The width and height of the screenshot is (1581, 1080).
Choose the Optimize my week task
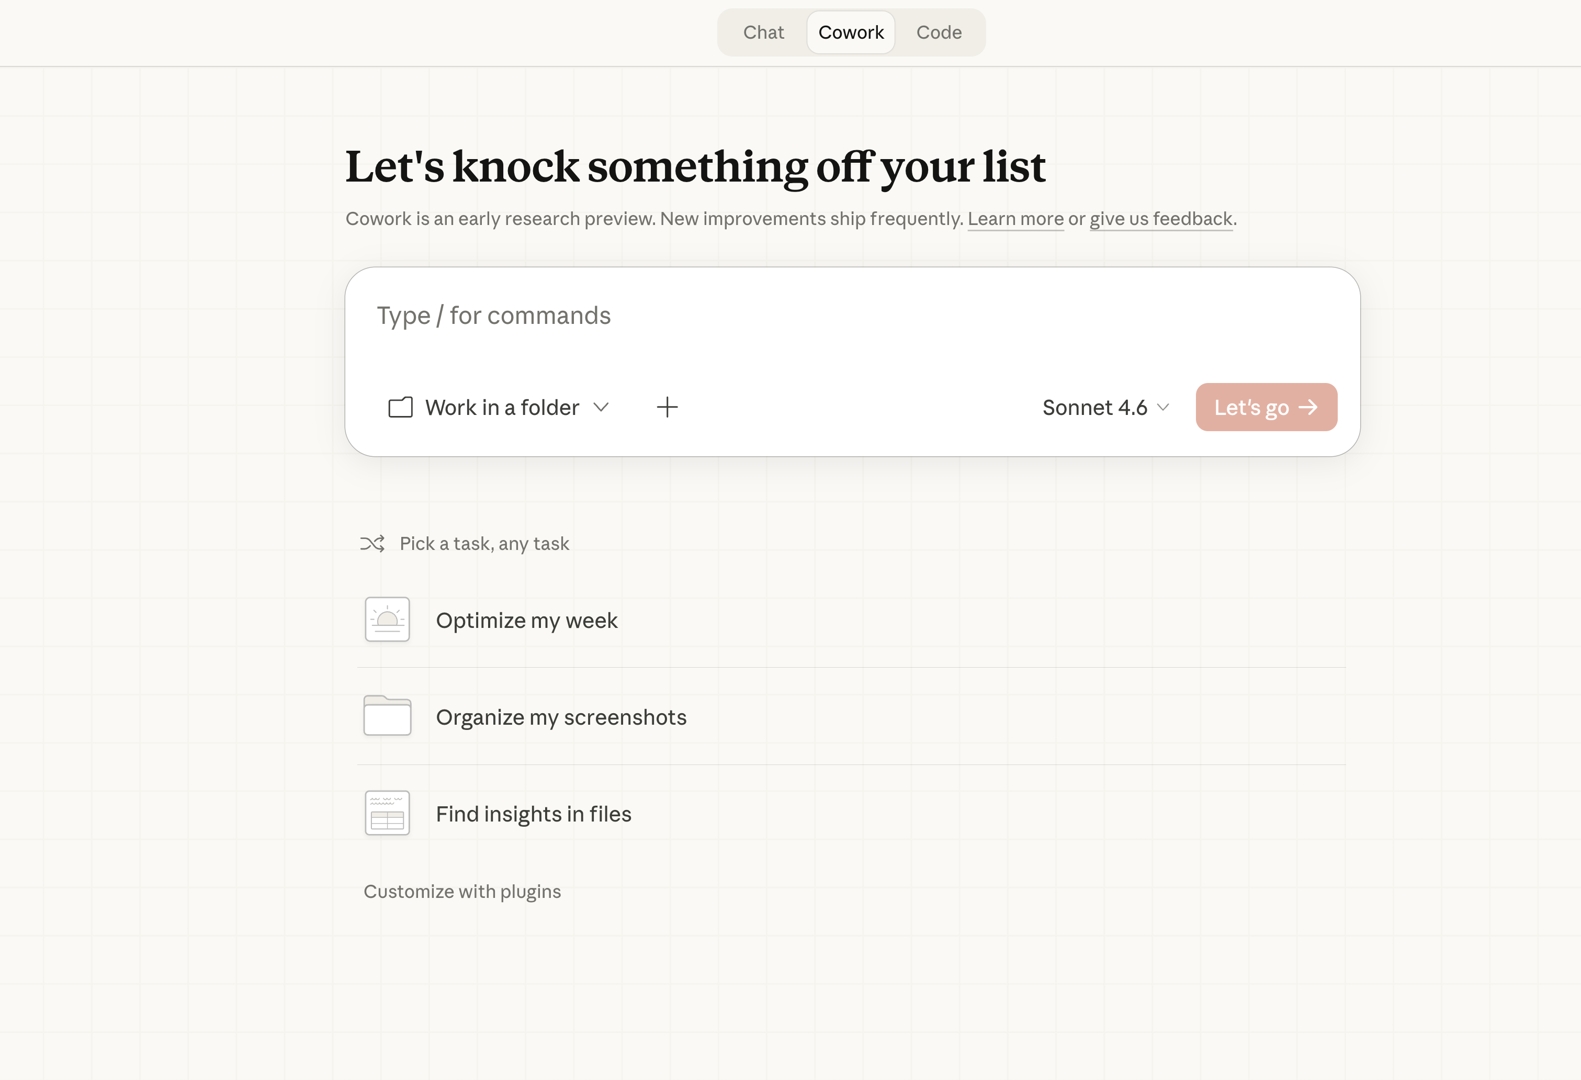click(527, 620)
